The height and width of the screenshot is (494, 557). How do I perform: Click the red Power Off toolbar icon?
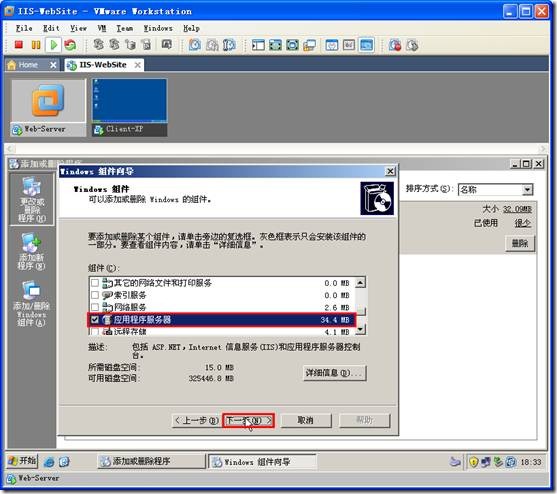pyautogui.click(x=18, y=45)
